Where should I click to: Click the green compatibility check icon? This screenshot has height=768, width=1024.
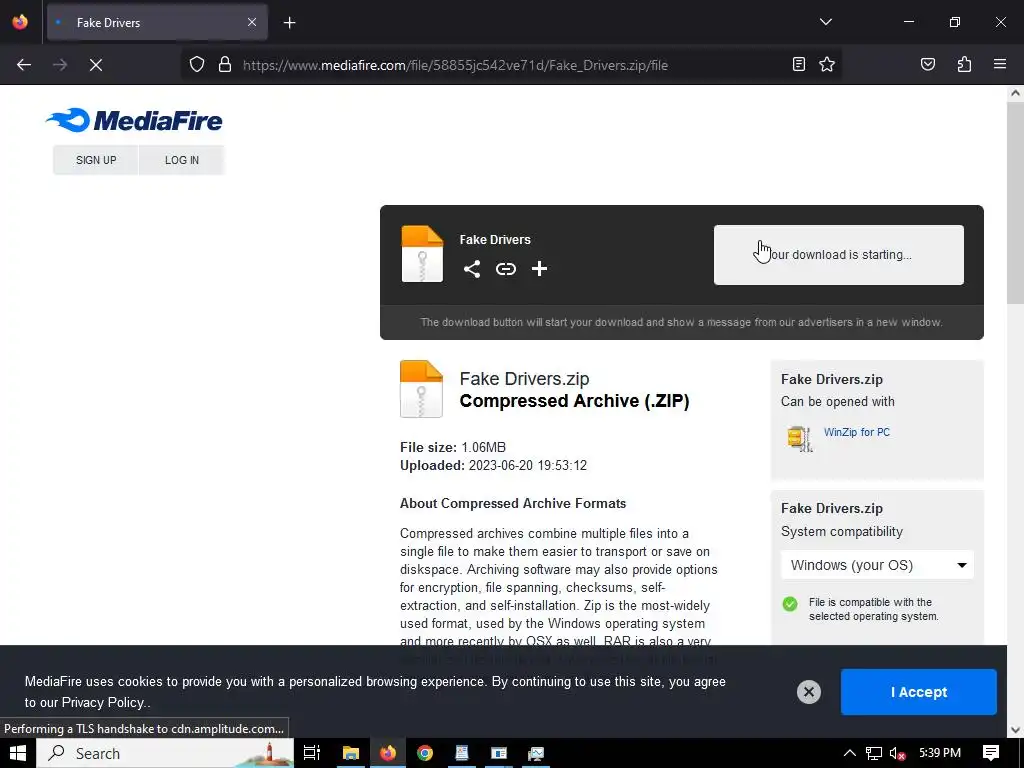click(790, 604)
